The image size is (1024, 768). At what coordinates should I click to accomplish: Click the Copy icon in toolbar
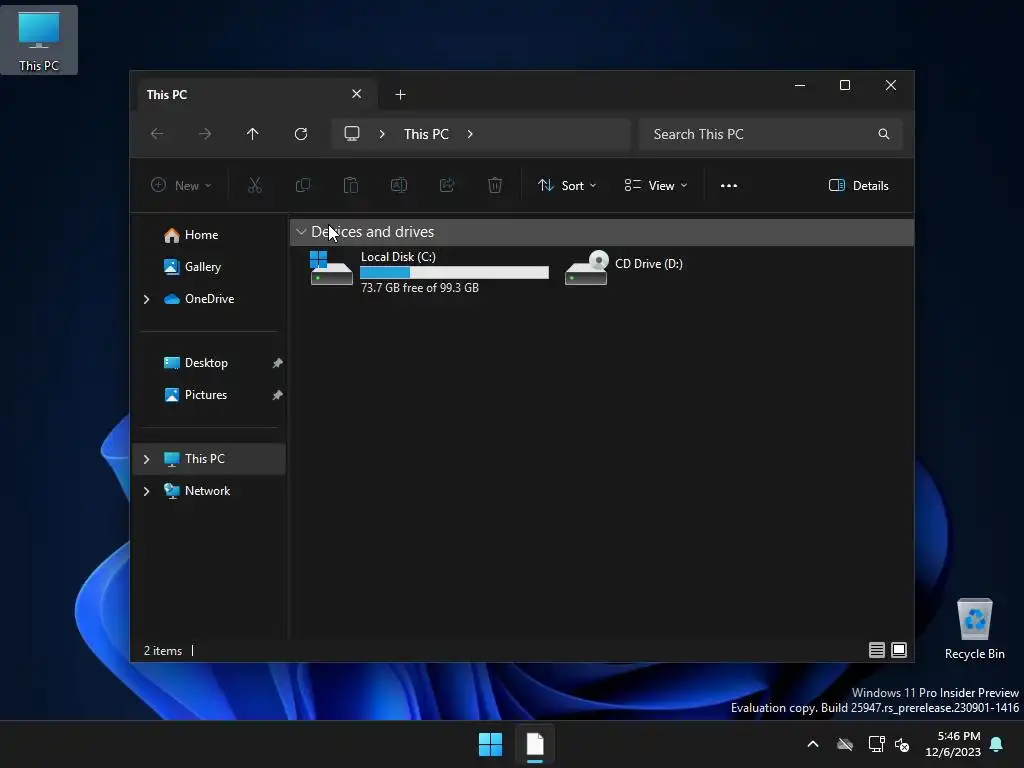[x=303, y=185]
